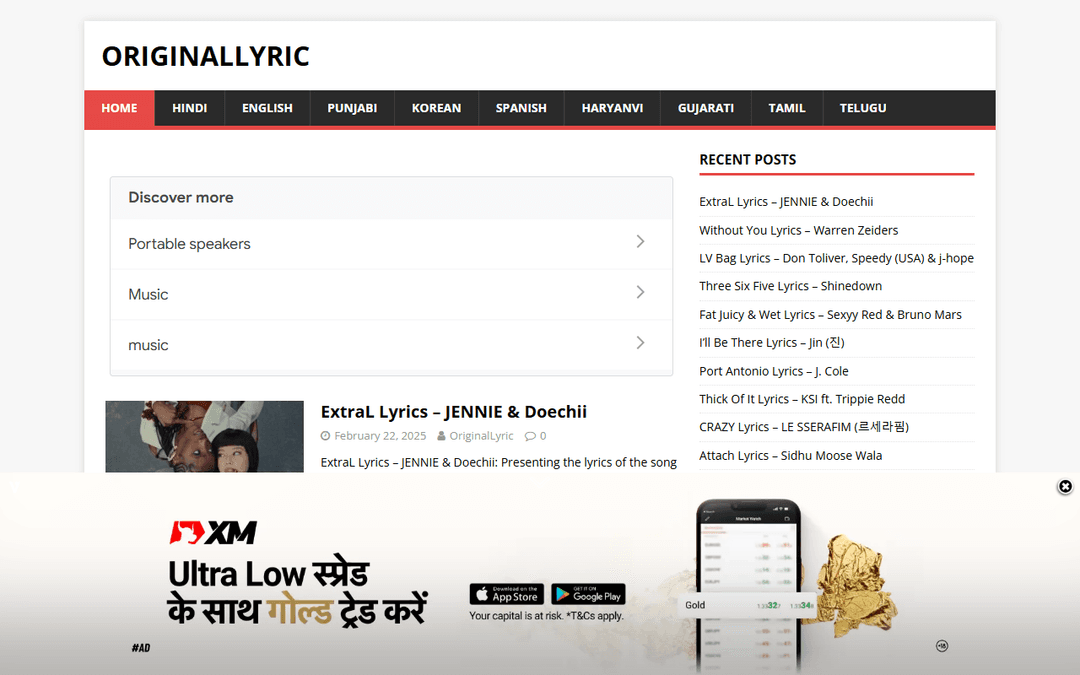The width and height of the screenshot is (1080, 675).
Task: Click the #AD label on banner
Action: (141, 647)
